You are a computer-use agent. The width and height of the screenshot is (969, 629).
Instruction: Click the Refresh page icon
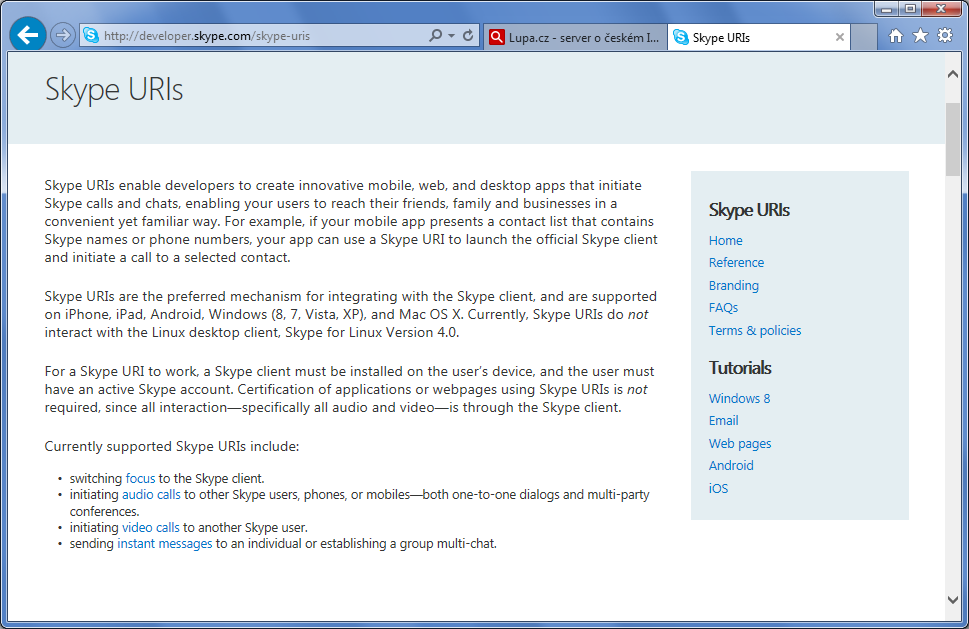coord(468,36)
